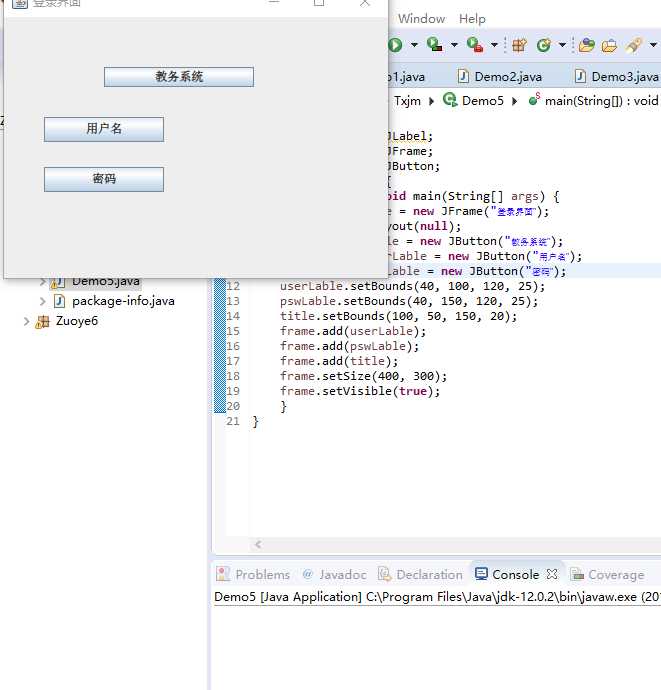Expand the breadcrumb arrow after Txjm

(431, 101)
